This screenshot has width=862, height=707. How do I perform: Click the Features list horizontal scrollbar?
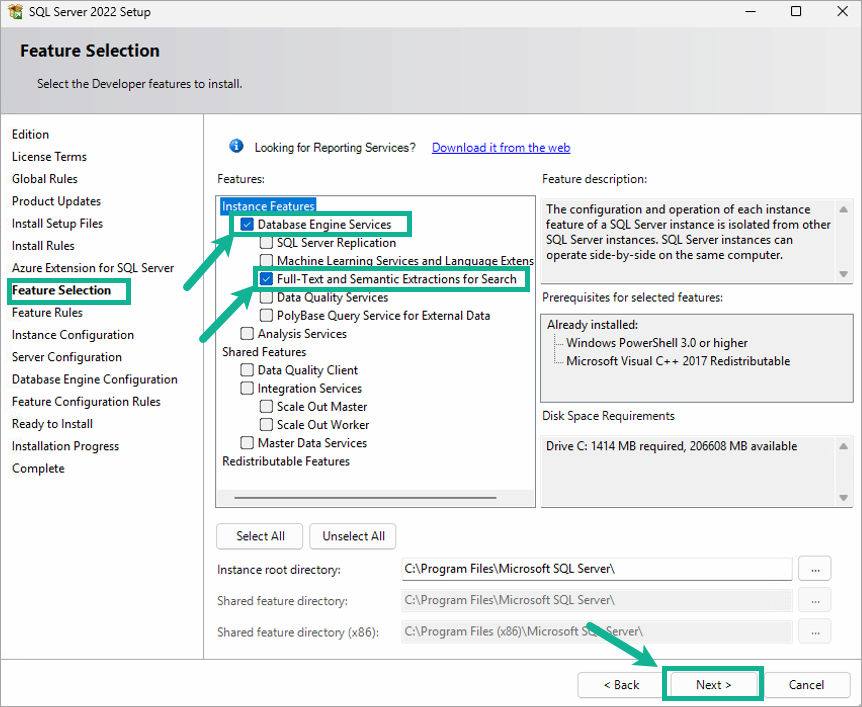pyautogui.click(x=365, y=498)
